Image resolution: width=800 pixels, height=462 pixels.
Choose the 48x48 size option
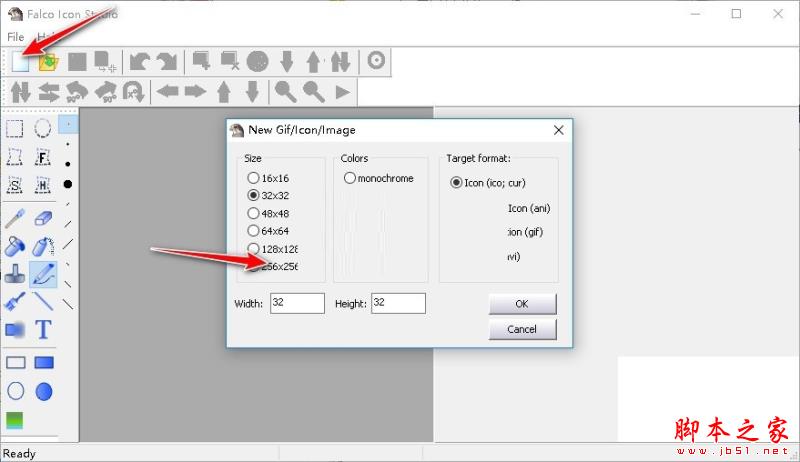[x=268, y=213]
